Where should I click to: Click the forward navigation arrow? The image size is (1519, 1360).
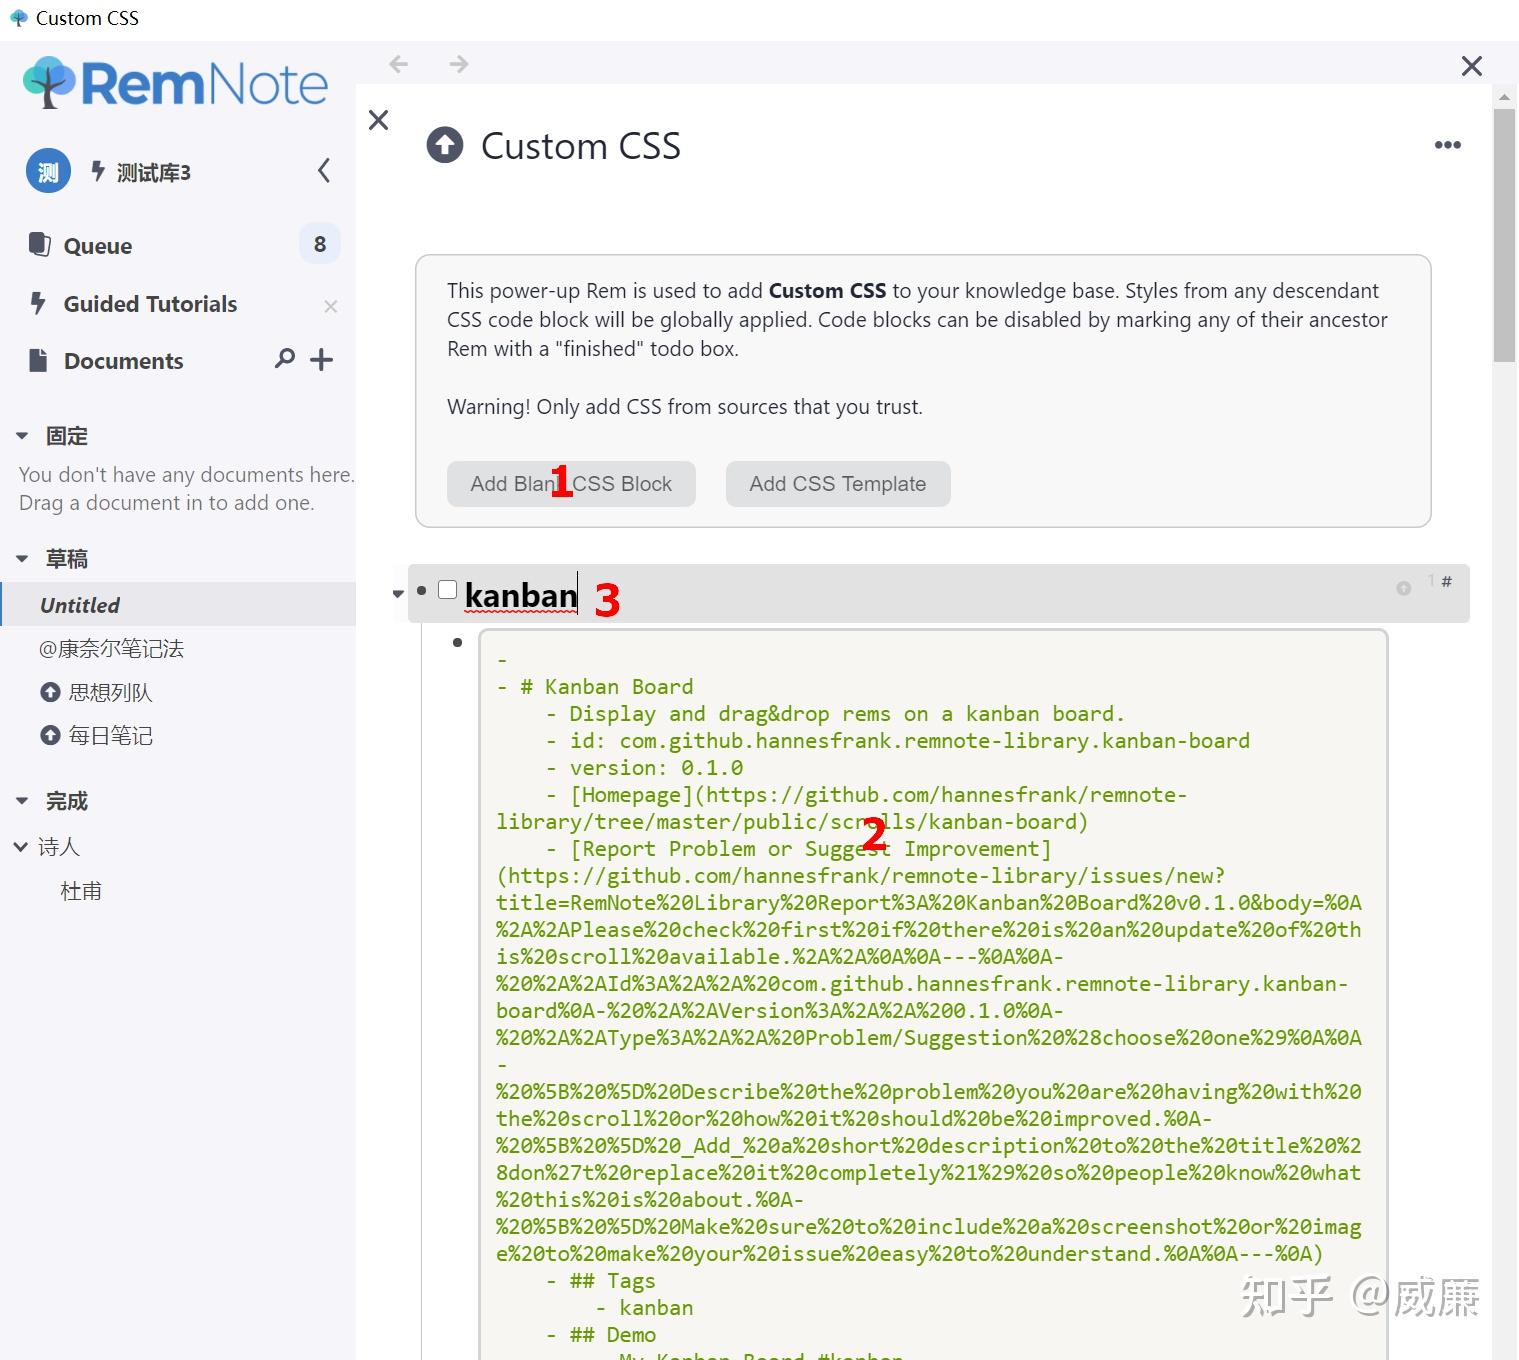point(458,63)
